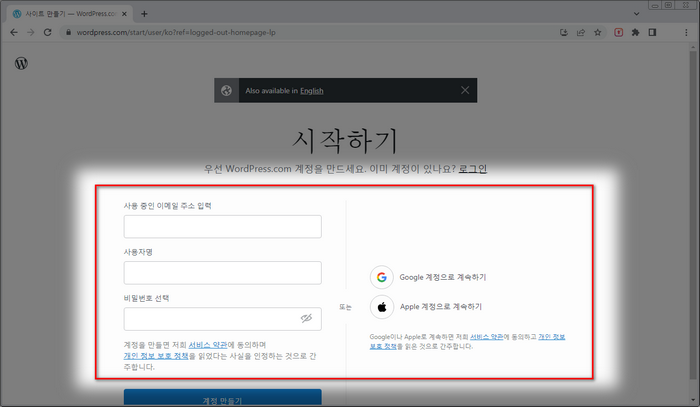Bookmark this page with the star icon

597,32
